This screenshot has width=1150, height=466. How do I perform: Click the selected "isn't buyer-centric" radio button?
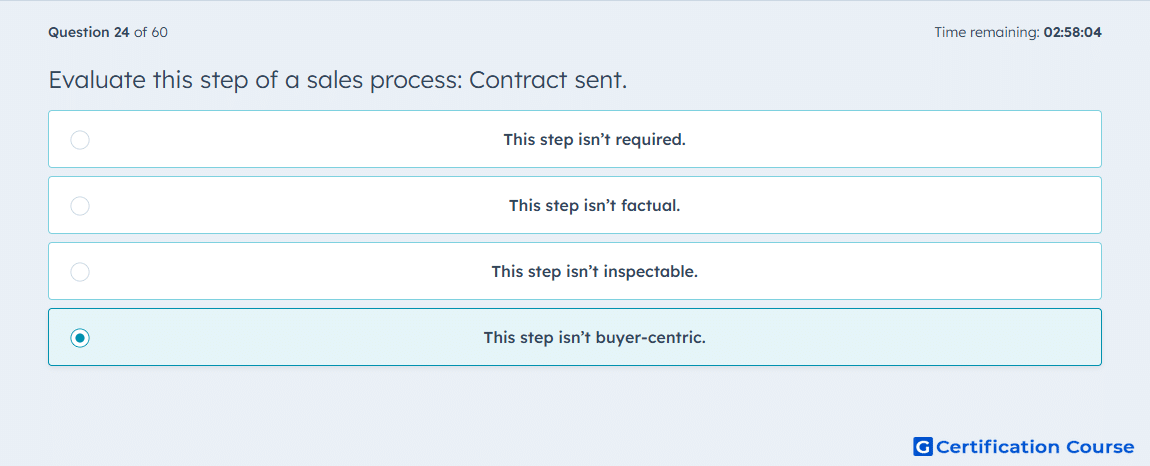[x=80, y=338]
